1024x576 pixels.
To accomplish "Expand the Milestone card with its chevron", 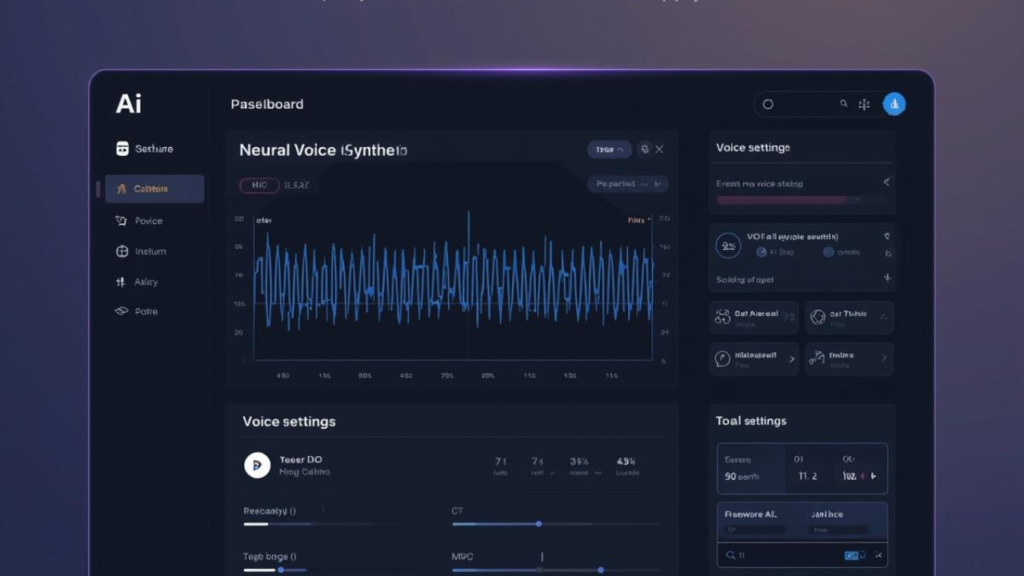I will coord(792,359).
